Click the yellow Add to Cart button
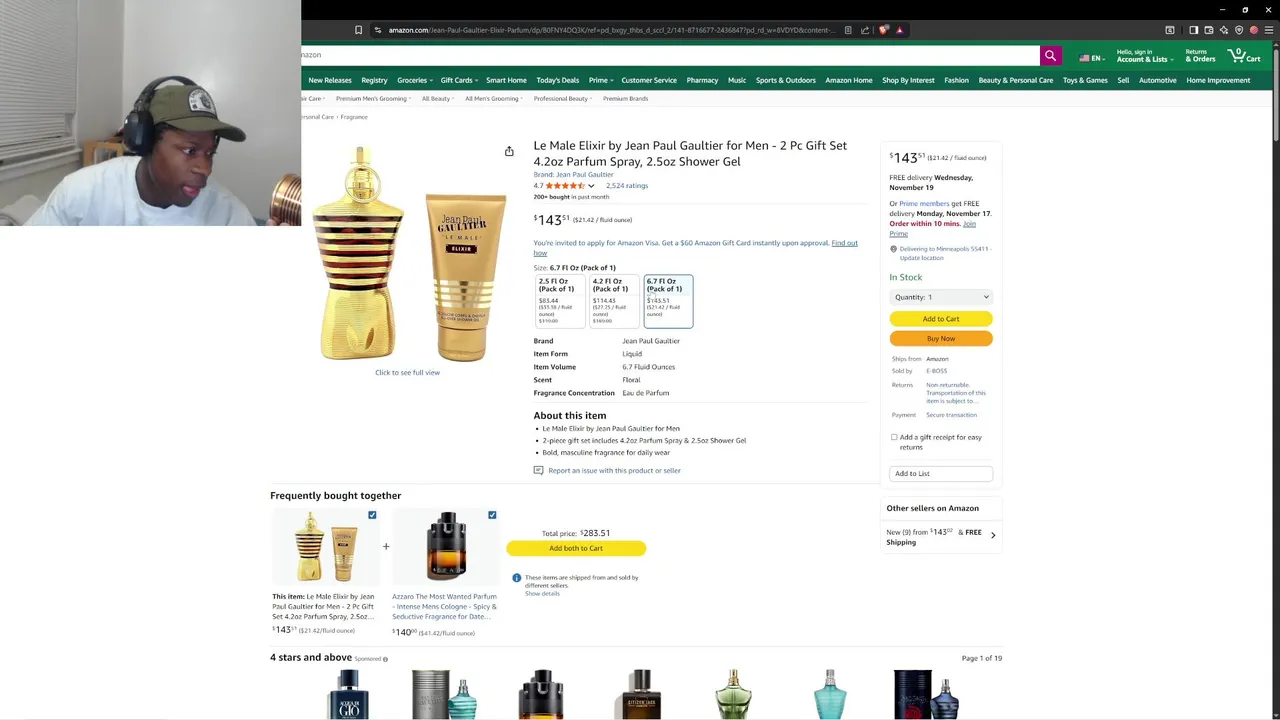The height and width of the screenshot is (720, 1280). (941, 319)
